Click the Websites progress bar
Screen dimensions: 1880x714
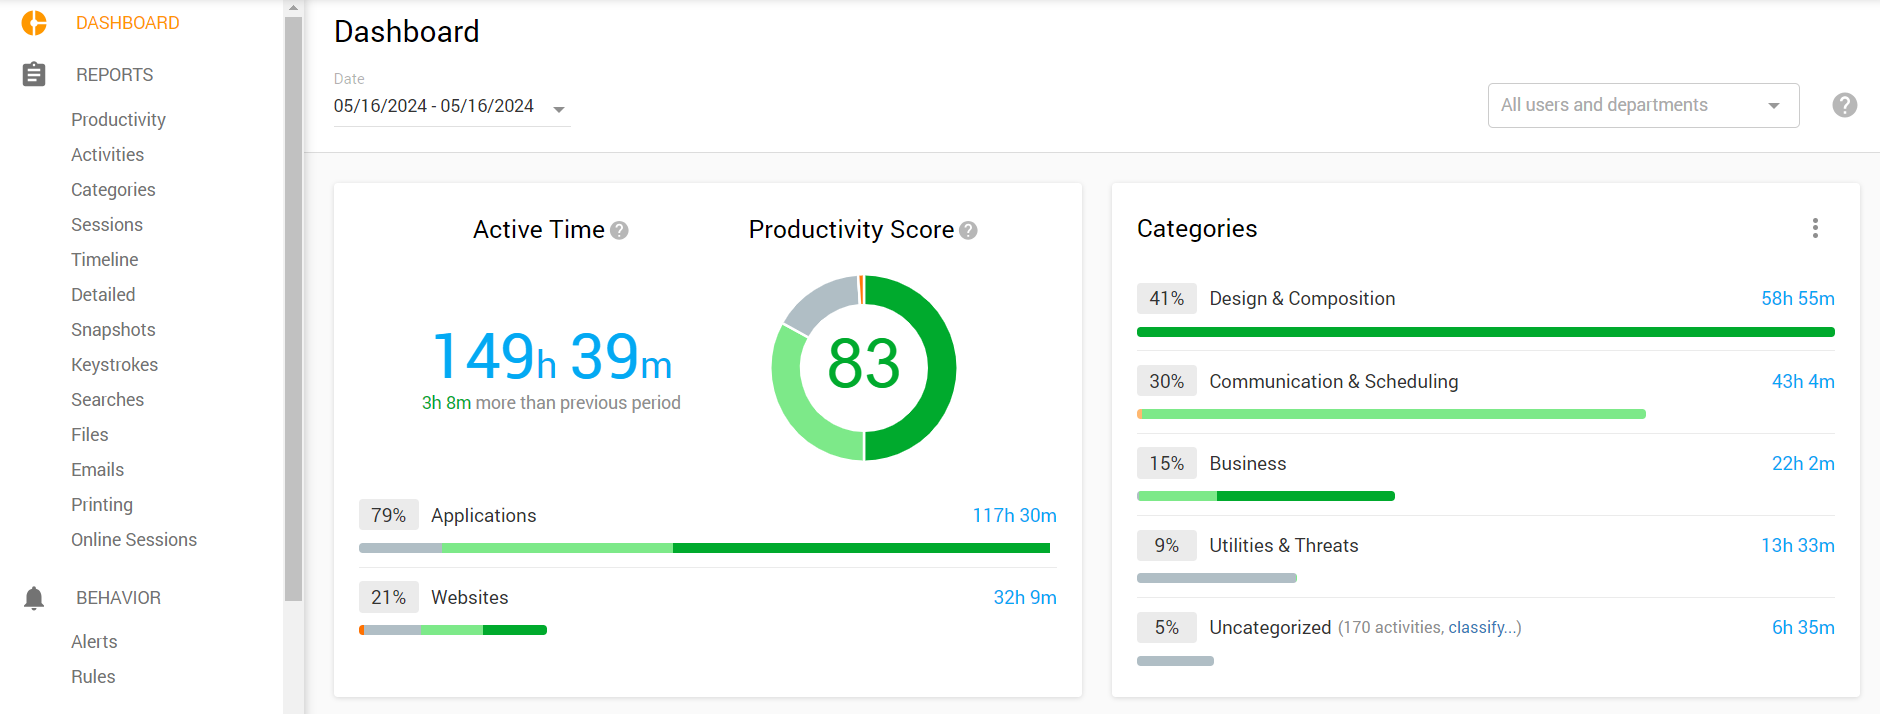click(x=453, y=630)
